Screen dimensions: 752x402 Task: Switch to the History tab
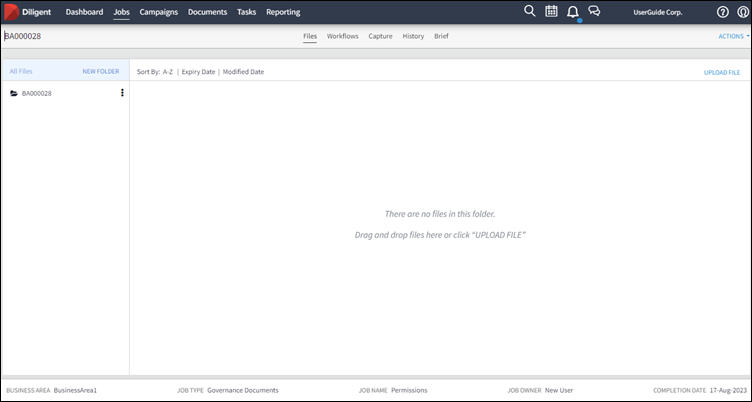coord(413,36)
